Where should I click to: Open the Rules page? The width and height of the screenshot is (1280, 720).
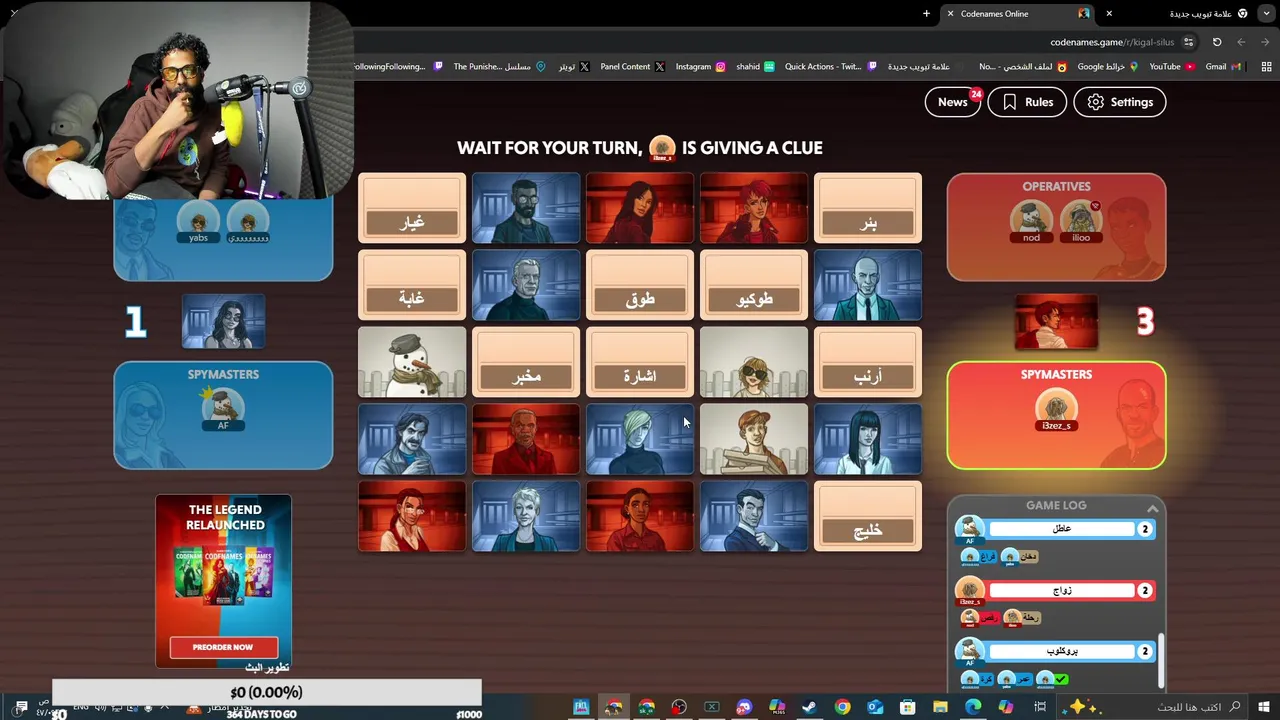click(1027, 102)
